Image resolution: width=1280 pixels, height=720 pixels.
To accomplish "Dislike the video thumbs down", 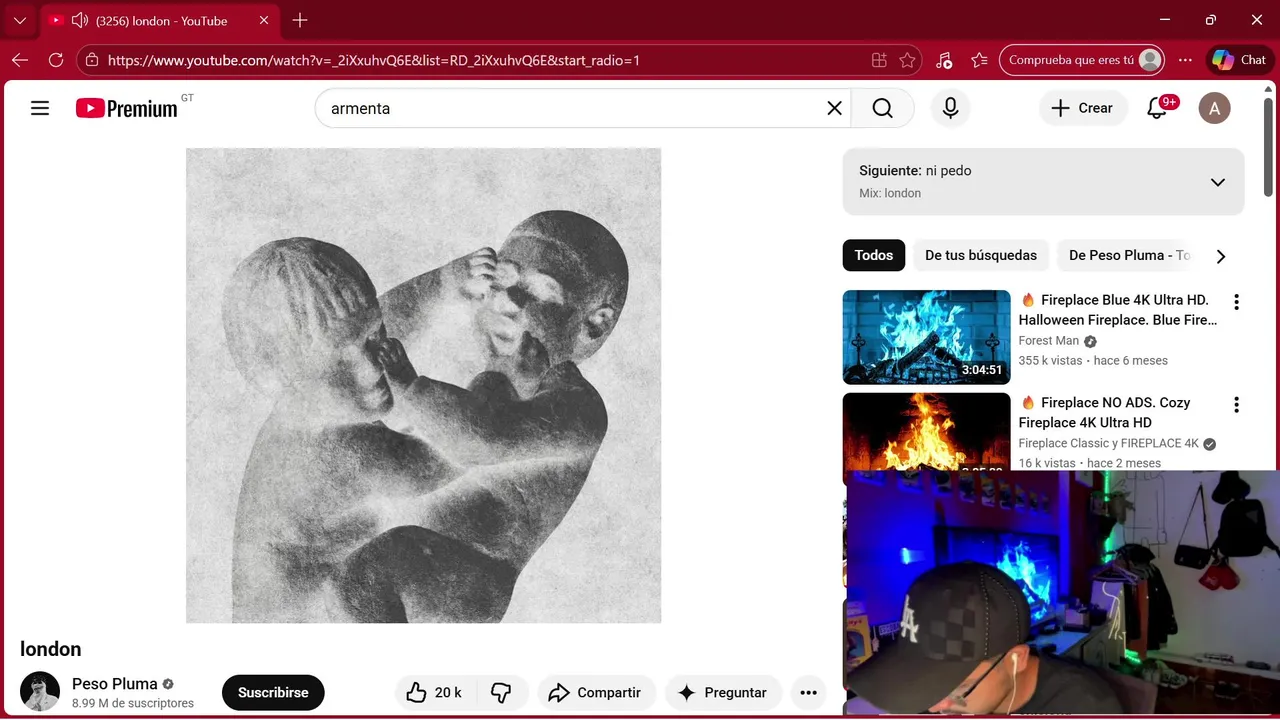I will click(x=501, y=692).
